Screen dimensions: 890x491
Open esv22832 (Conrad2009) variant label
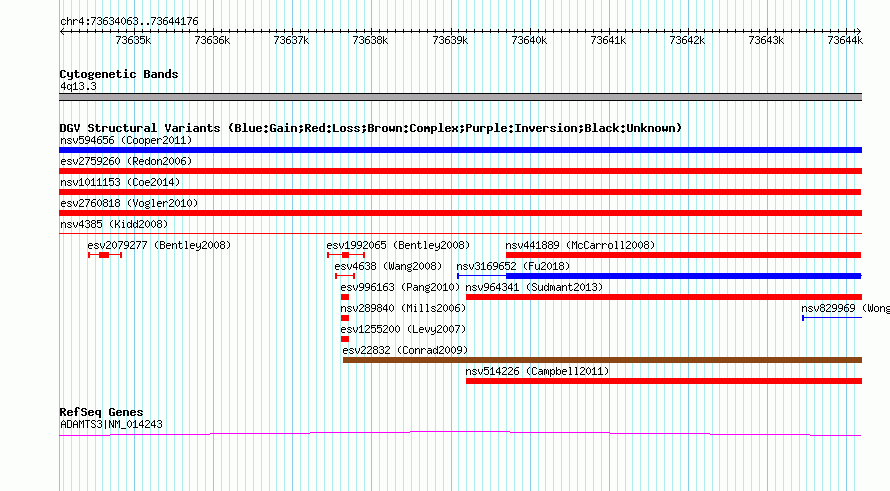click(x=405, y=350)
